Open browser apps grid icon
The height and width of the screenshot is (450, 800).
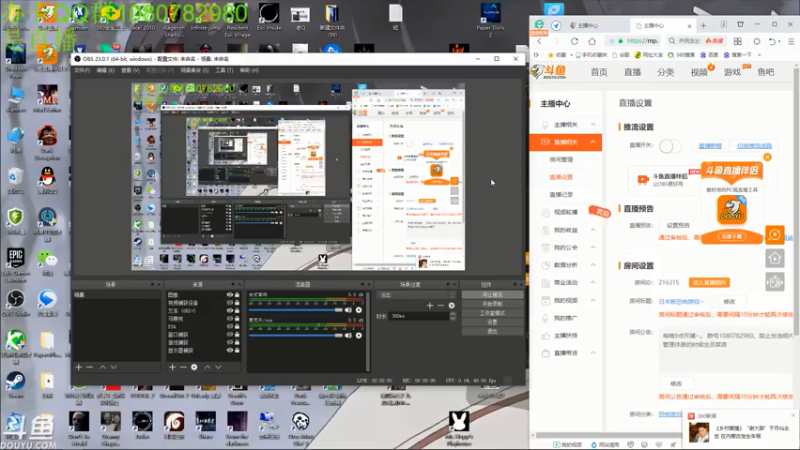(x=738, y=41)
